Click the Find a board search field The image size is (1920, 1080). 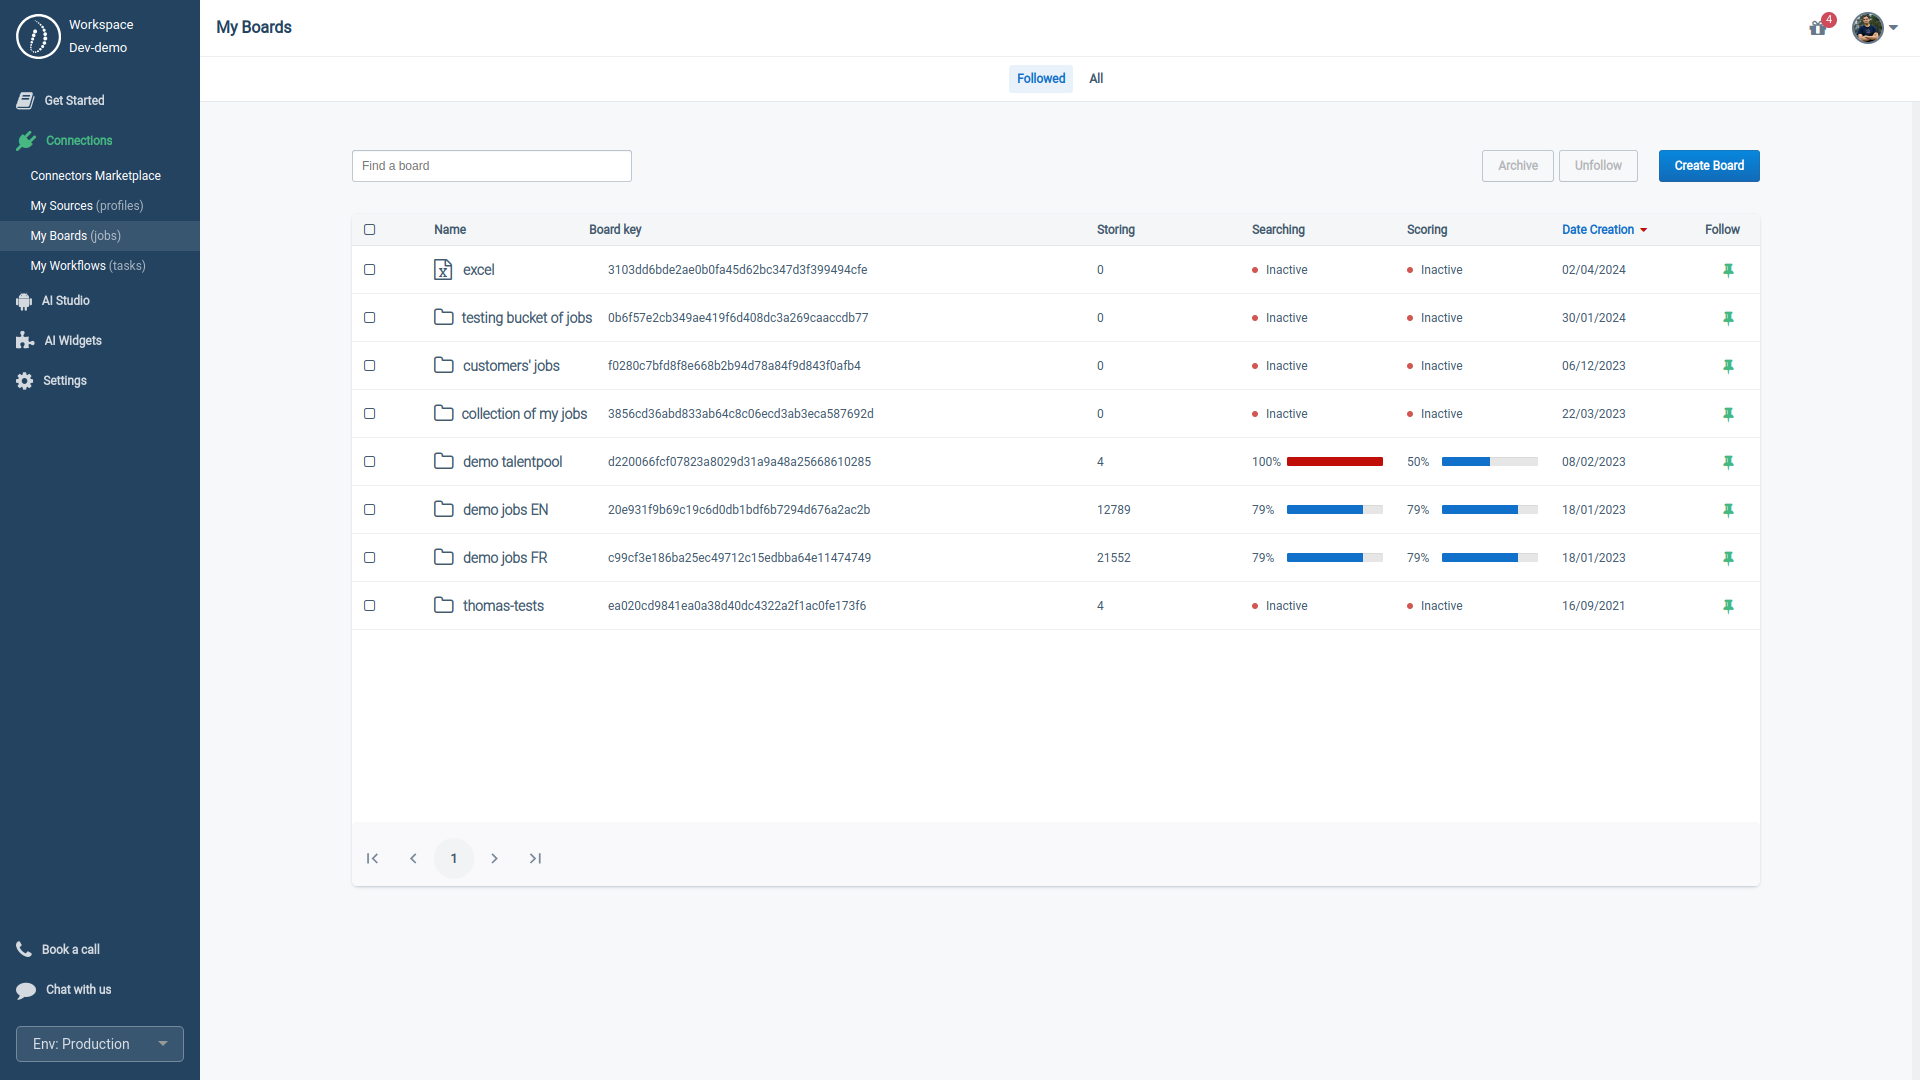coord(491,165)
